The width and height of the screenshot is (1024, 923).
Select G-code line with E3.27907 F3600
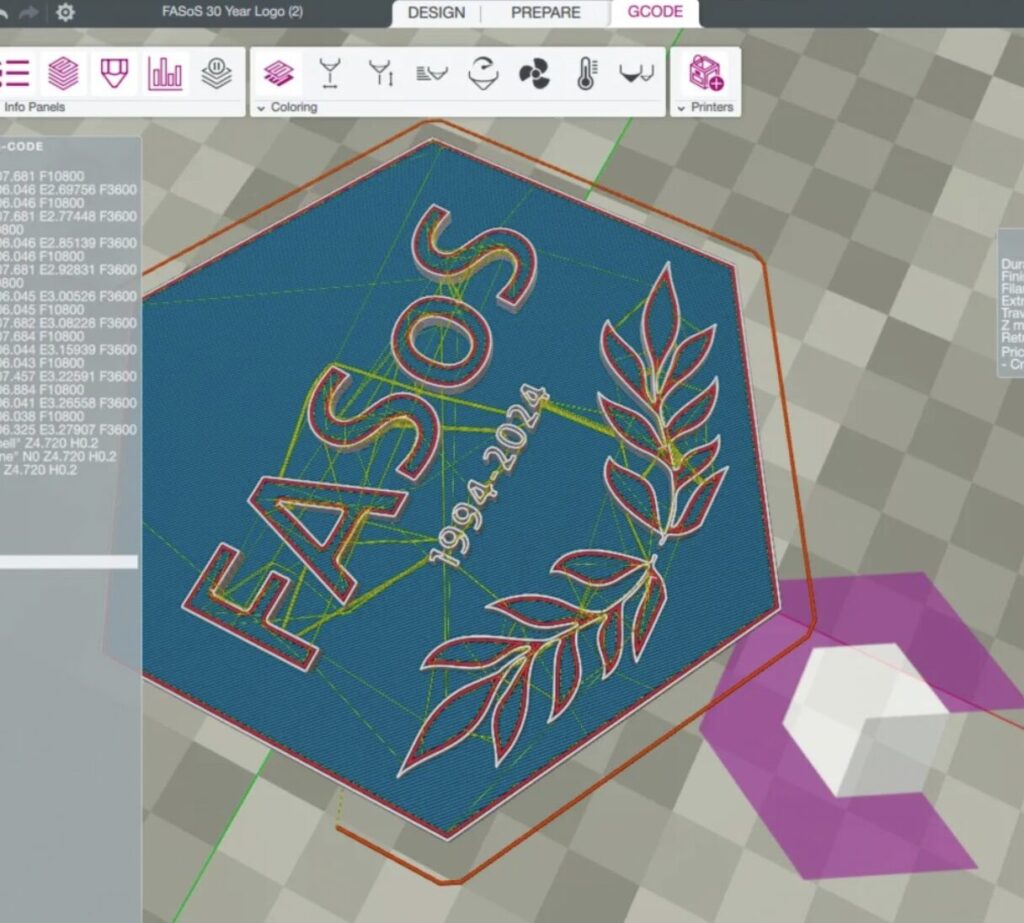[69, 430]
